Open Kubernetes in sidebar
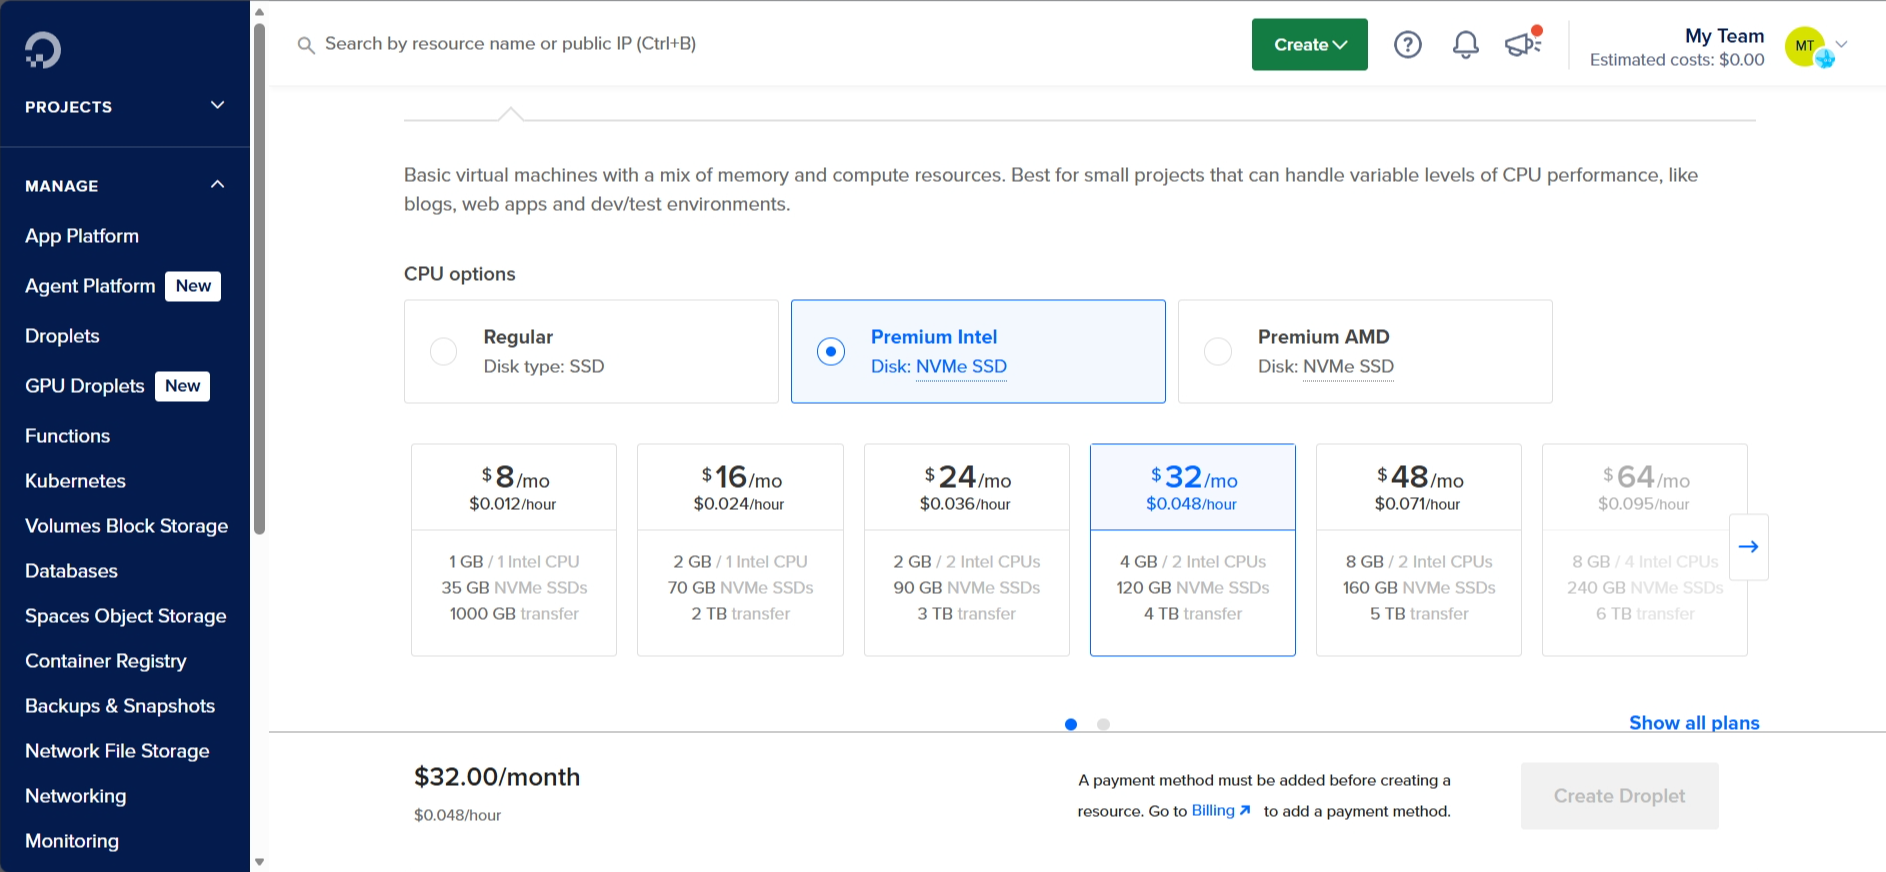 point(75,481)
